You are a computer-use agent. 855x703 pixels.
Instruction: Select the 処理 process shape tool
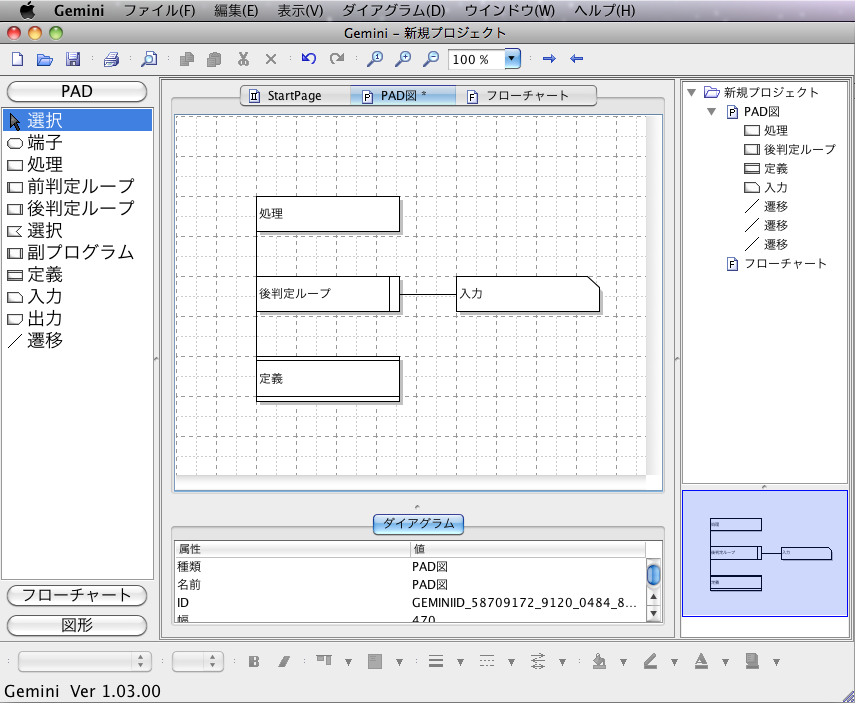(77, 164)
